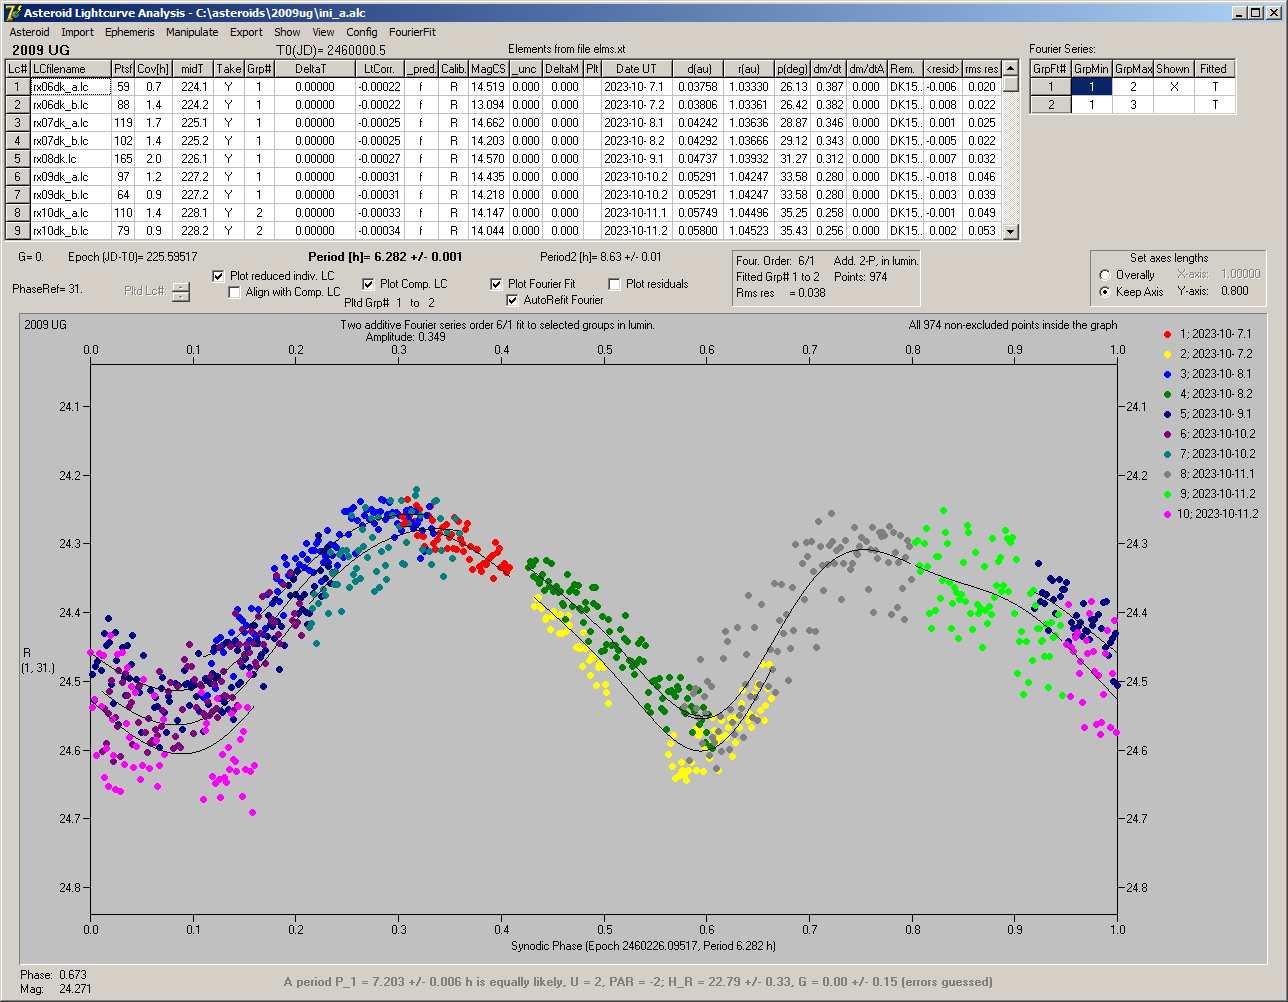Select file row rx09dk_a.lc
1288x1002 pixels.
pyautogui.click(x=70, y=177)
